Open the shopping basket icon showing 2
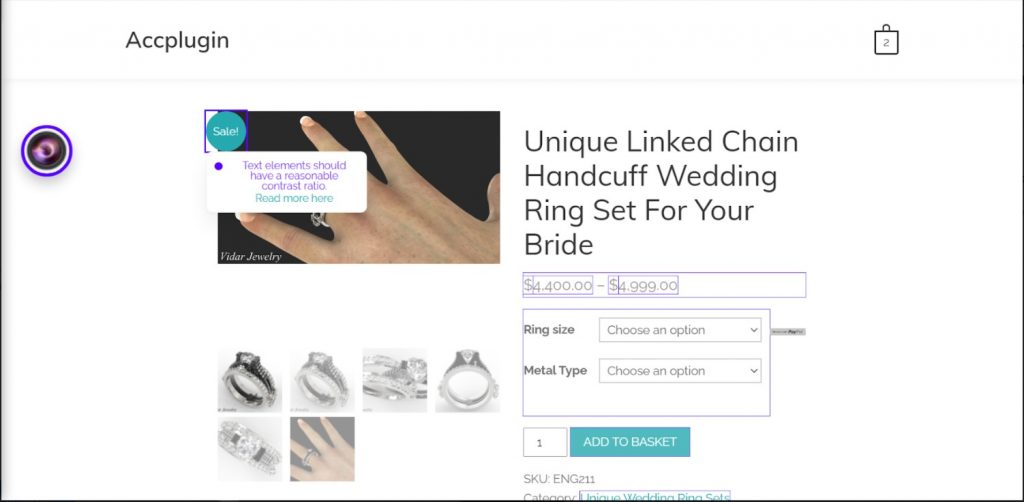1024x502 pixels. 886,40
